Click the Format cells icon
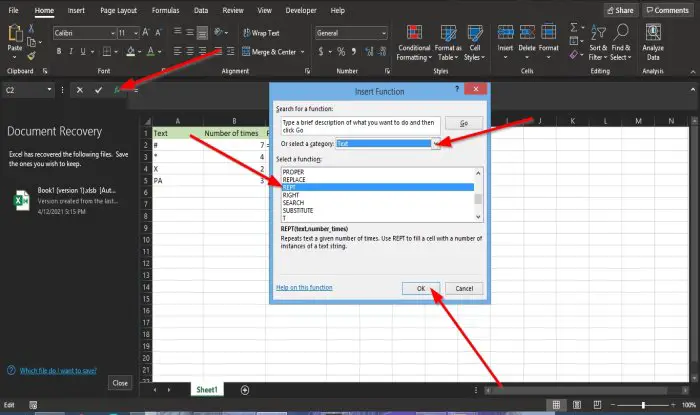 coord(549,33)
